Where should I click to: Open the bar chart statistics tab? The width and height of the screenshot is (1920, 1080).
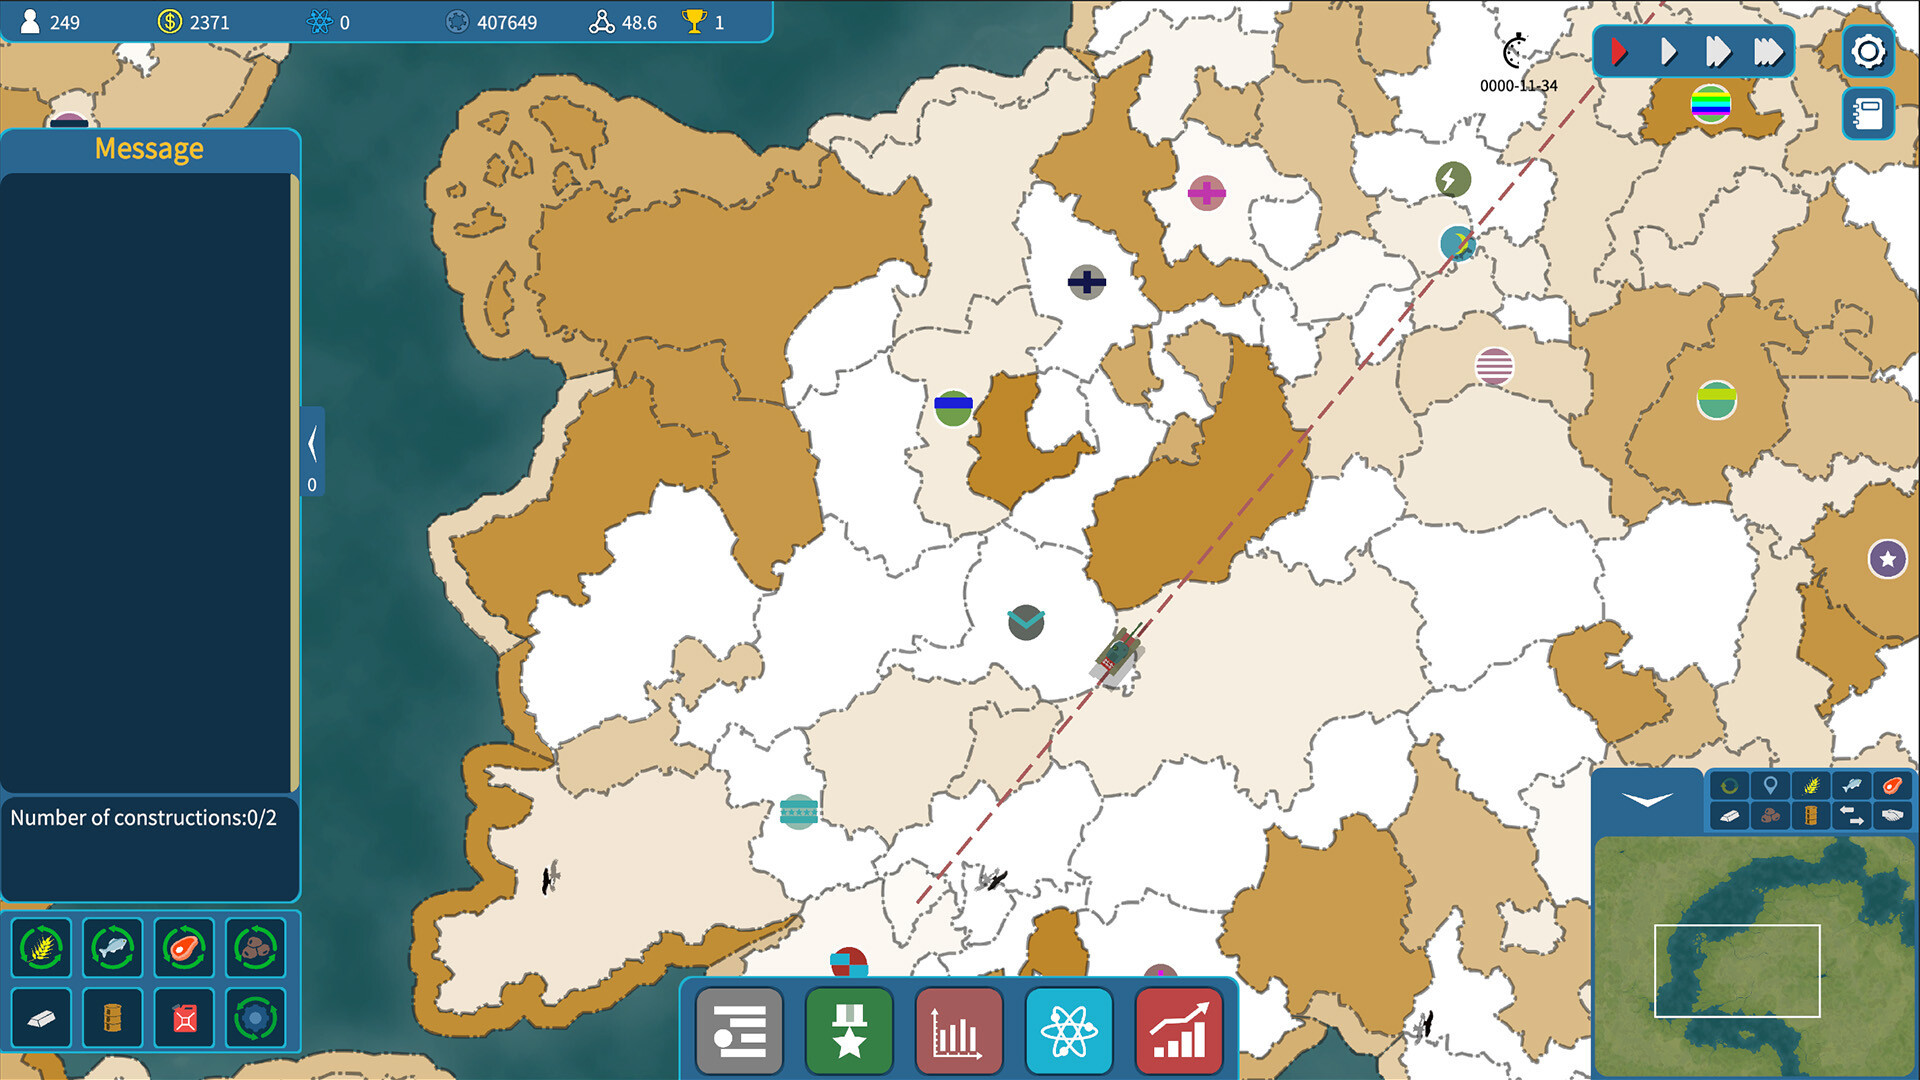click(958, 1031)
